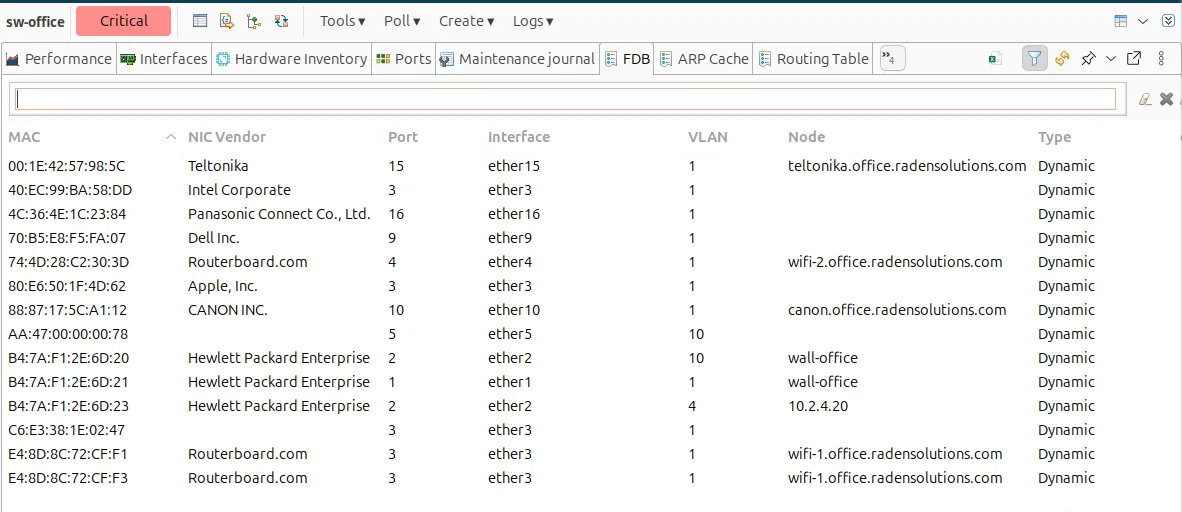Open the chevron dropdown beside table layout icon
The height and width of the screenshot is (512, 1182).
click(x=1143, y=21)
